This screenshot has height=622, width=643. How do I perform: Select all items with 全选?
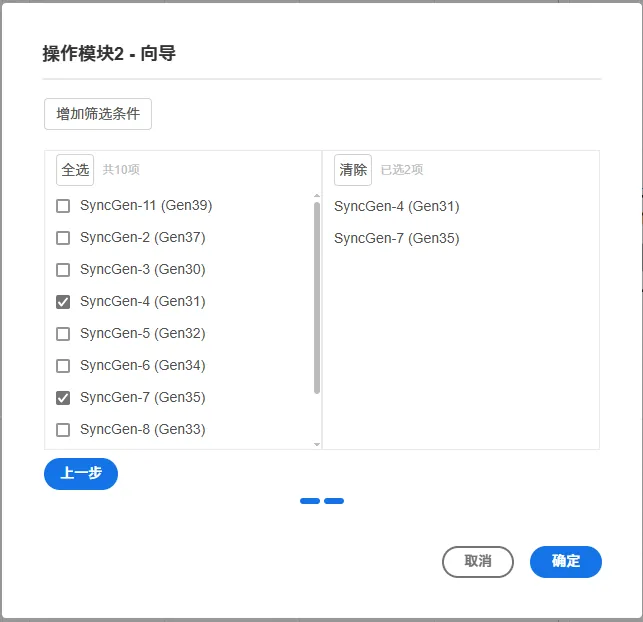tap(75, 170)
